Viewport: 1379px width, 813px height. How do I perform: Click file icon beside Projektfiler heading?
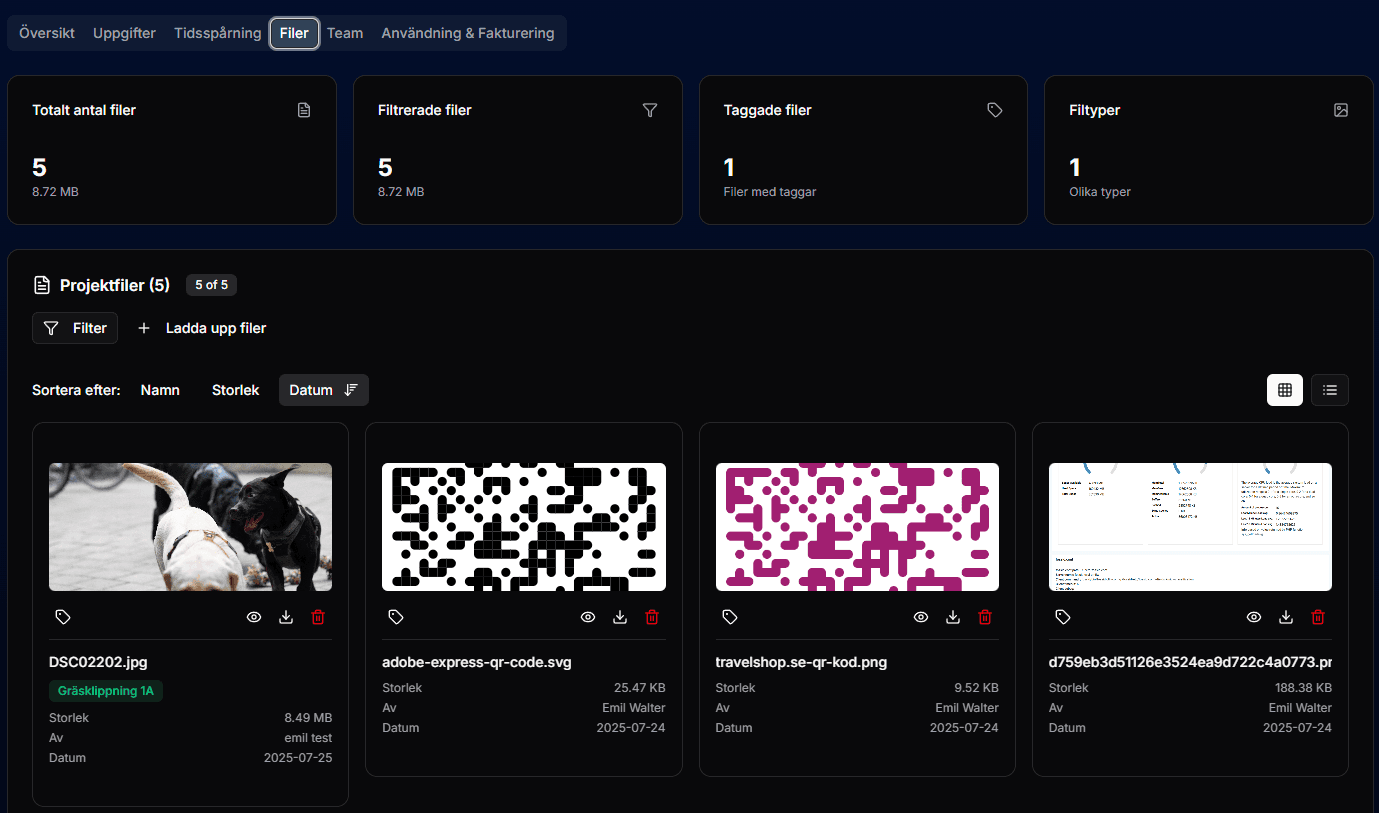(x=42, y=286)
